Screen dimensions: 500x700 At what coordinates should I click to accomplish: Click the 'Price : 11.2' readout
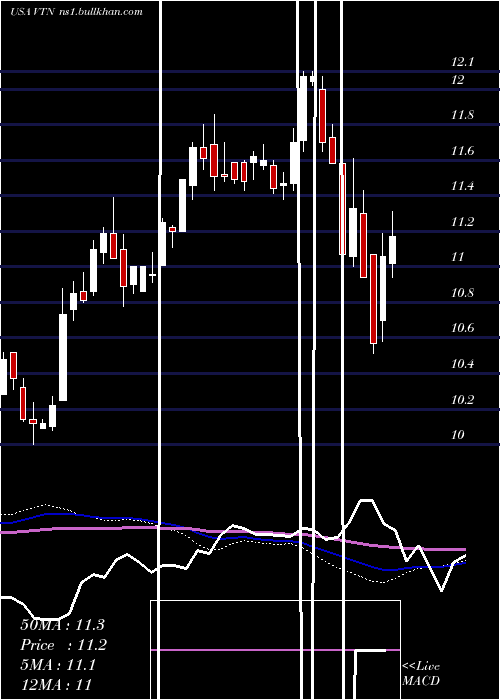coord(64,645)
